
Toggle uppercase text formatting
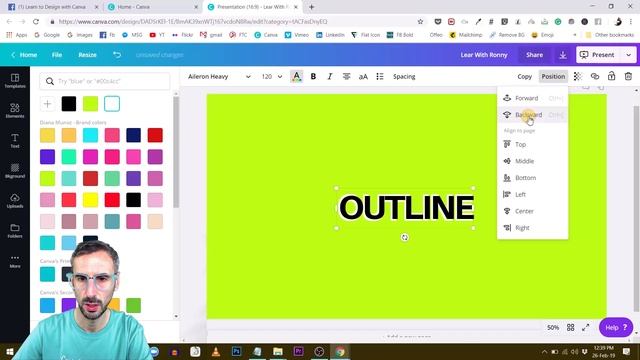tap(363, 76)
